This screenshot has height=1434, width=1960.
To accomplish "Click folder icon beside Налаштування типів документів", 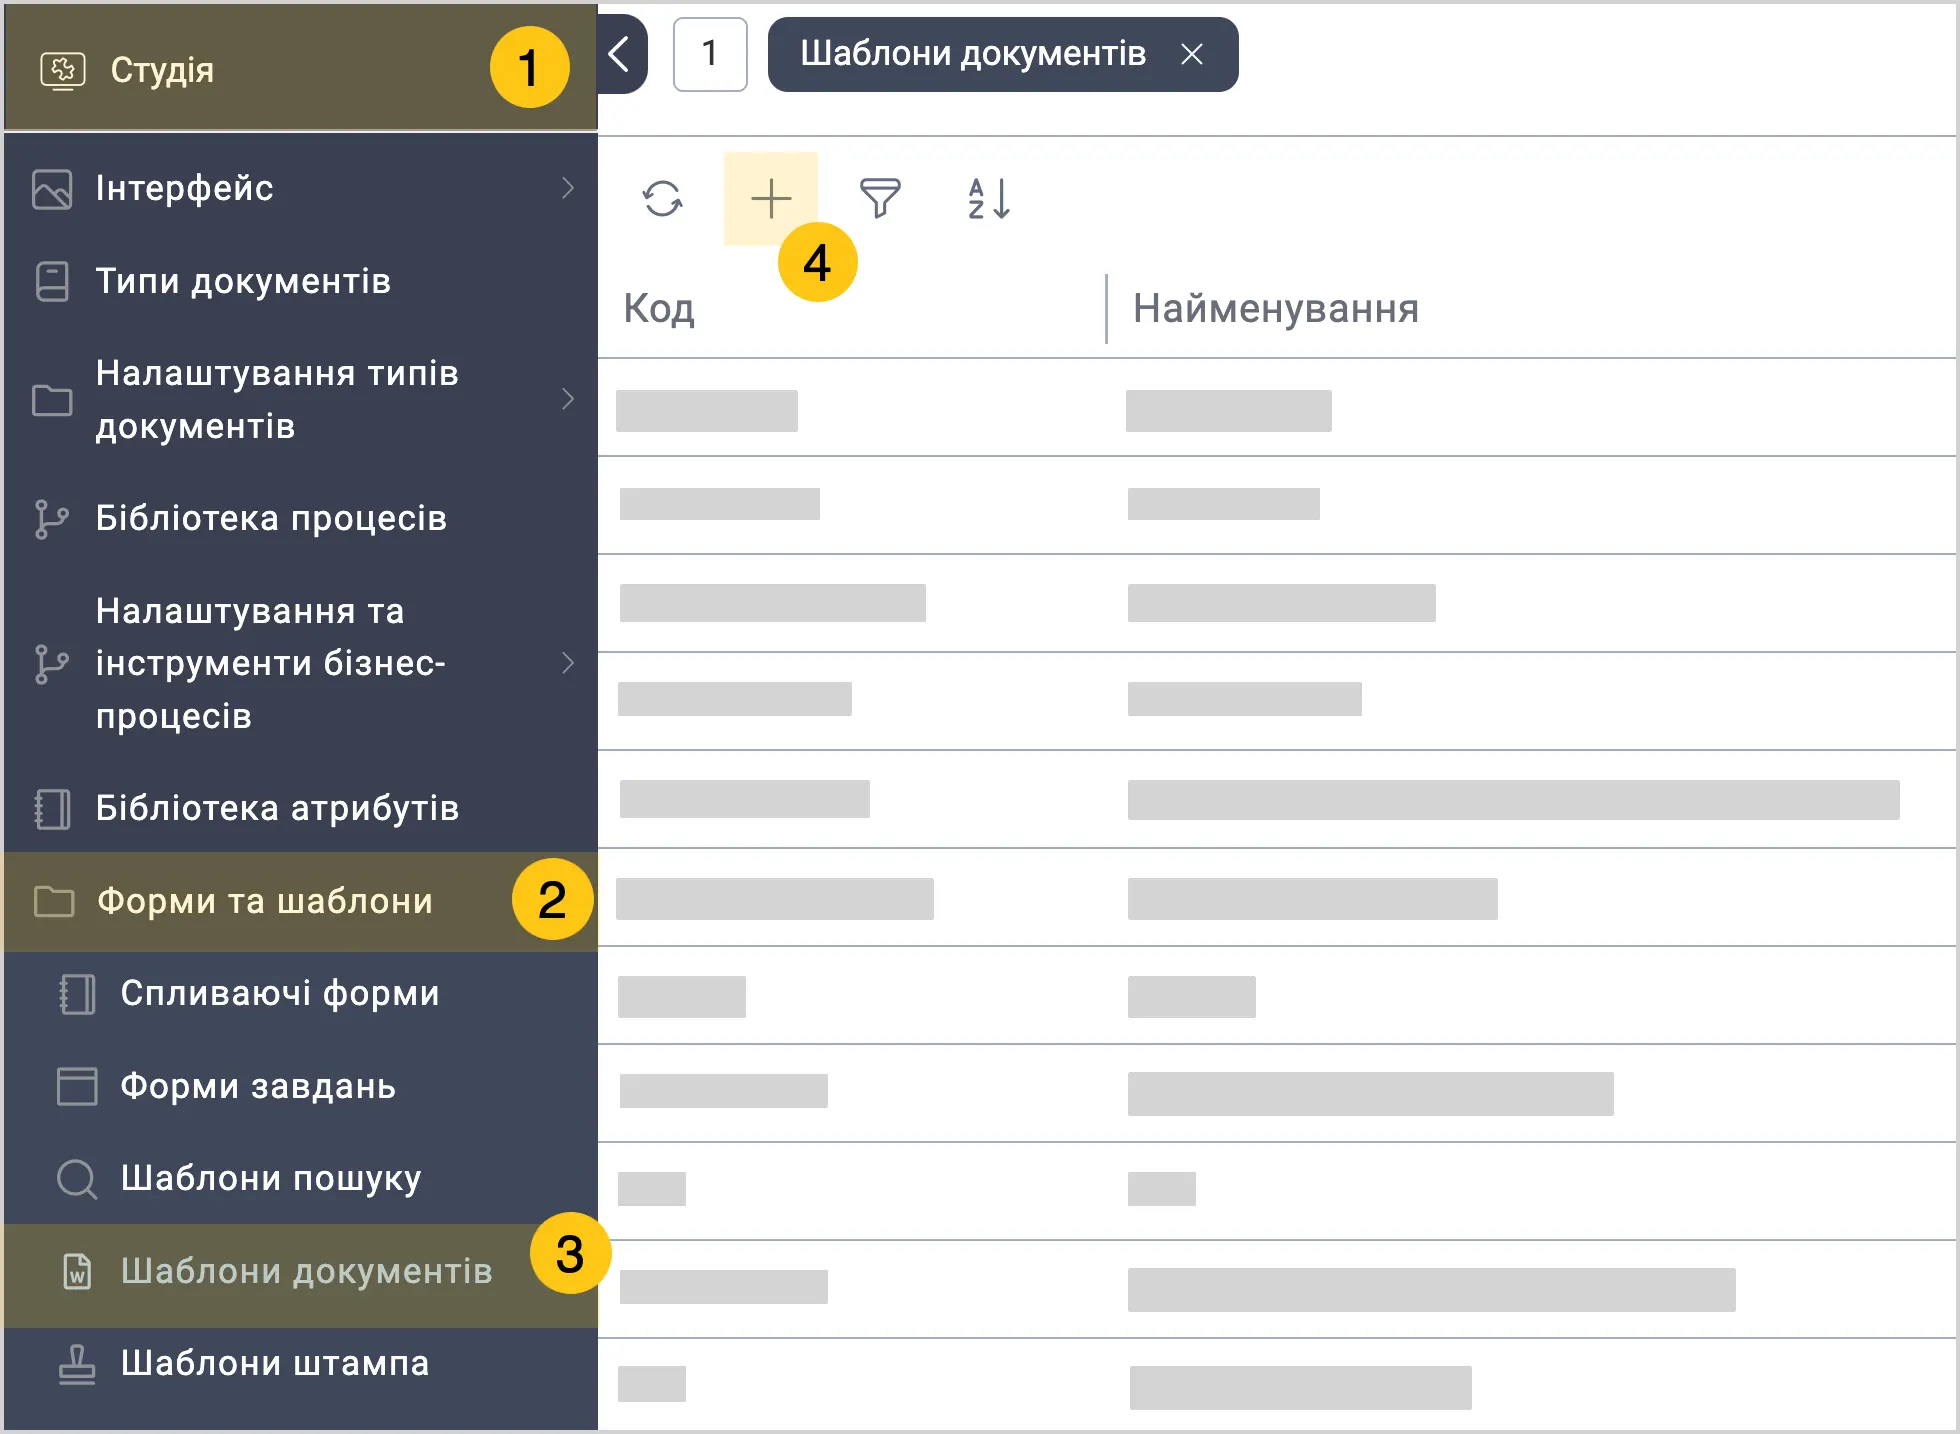I will coord(52,400).
